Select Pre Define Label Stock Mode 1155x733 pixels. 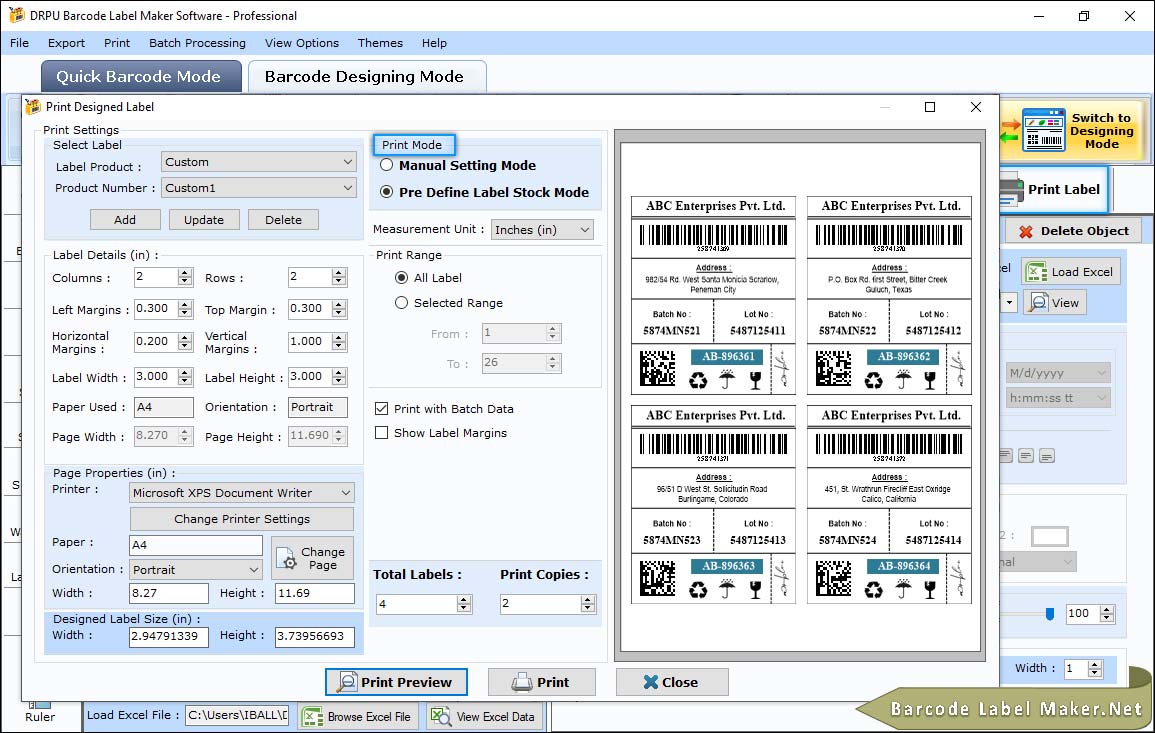coord(386,192)
